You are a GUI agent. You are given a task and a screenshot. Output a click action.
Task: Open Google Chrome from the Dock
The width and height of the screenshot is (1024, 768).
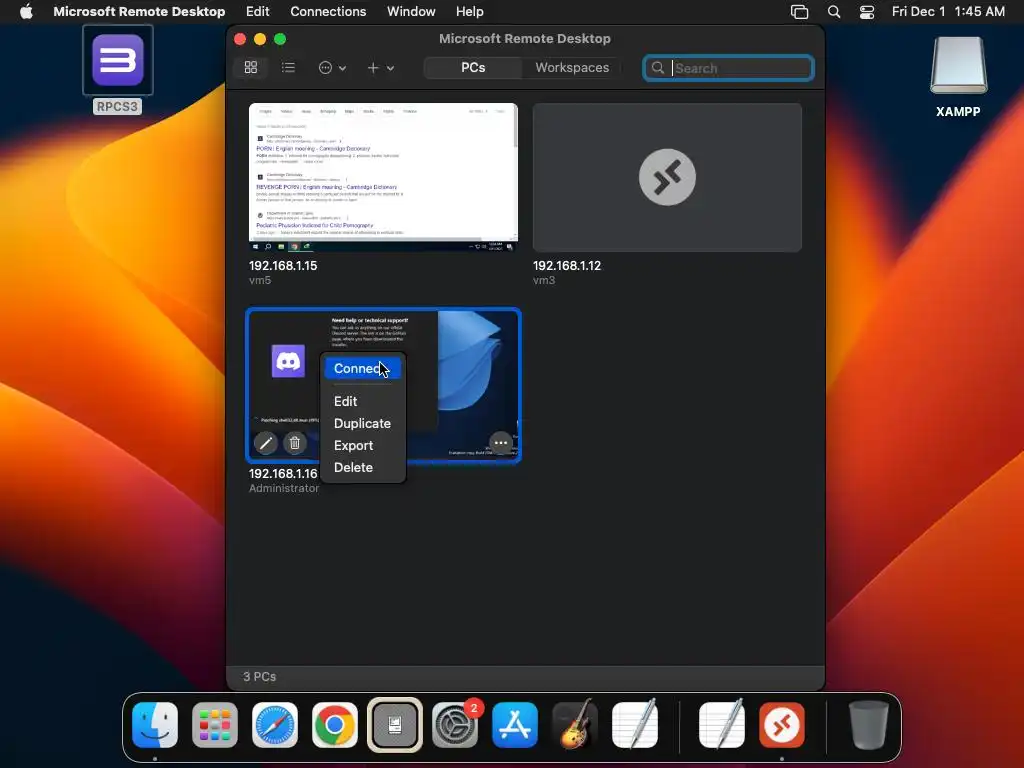334,725
